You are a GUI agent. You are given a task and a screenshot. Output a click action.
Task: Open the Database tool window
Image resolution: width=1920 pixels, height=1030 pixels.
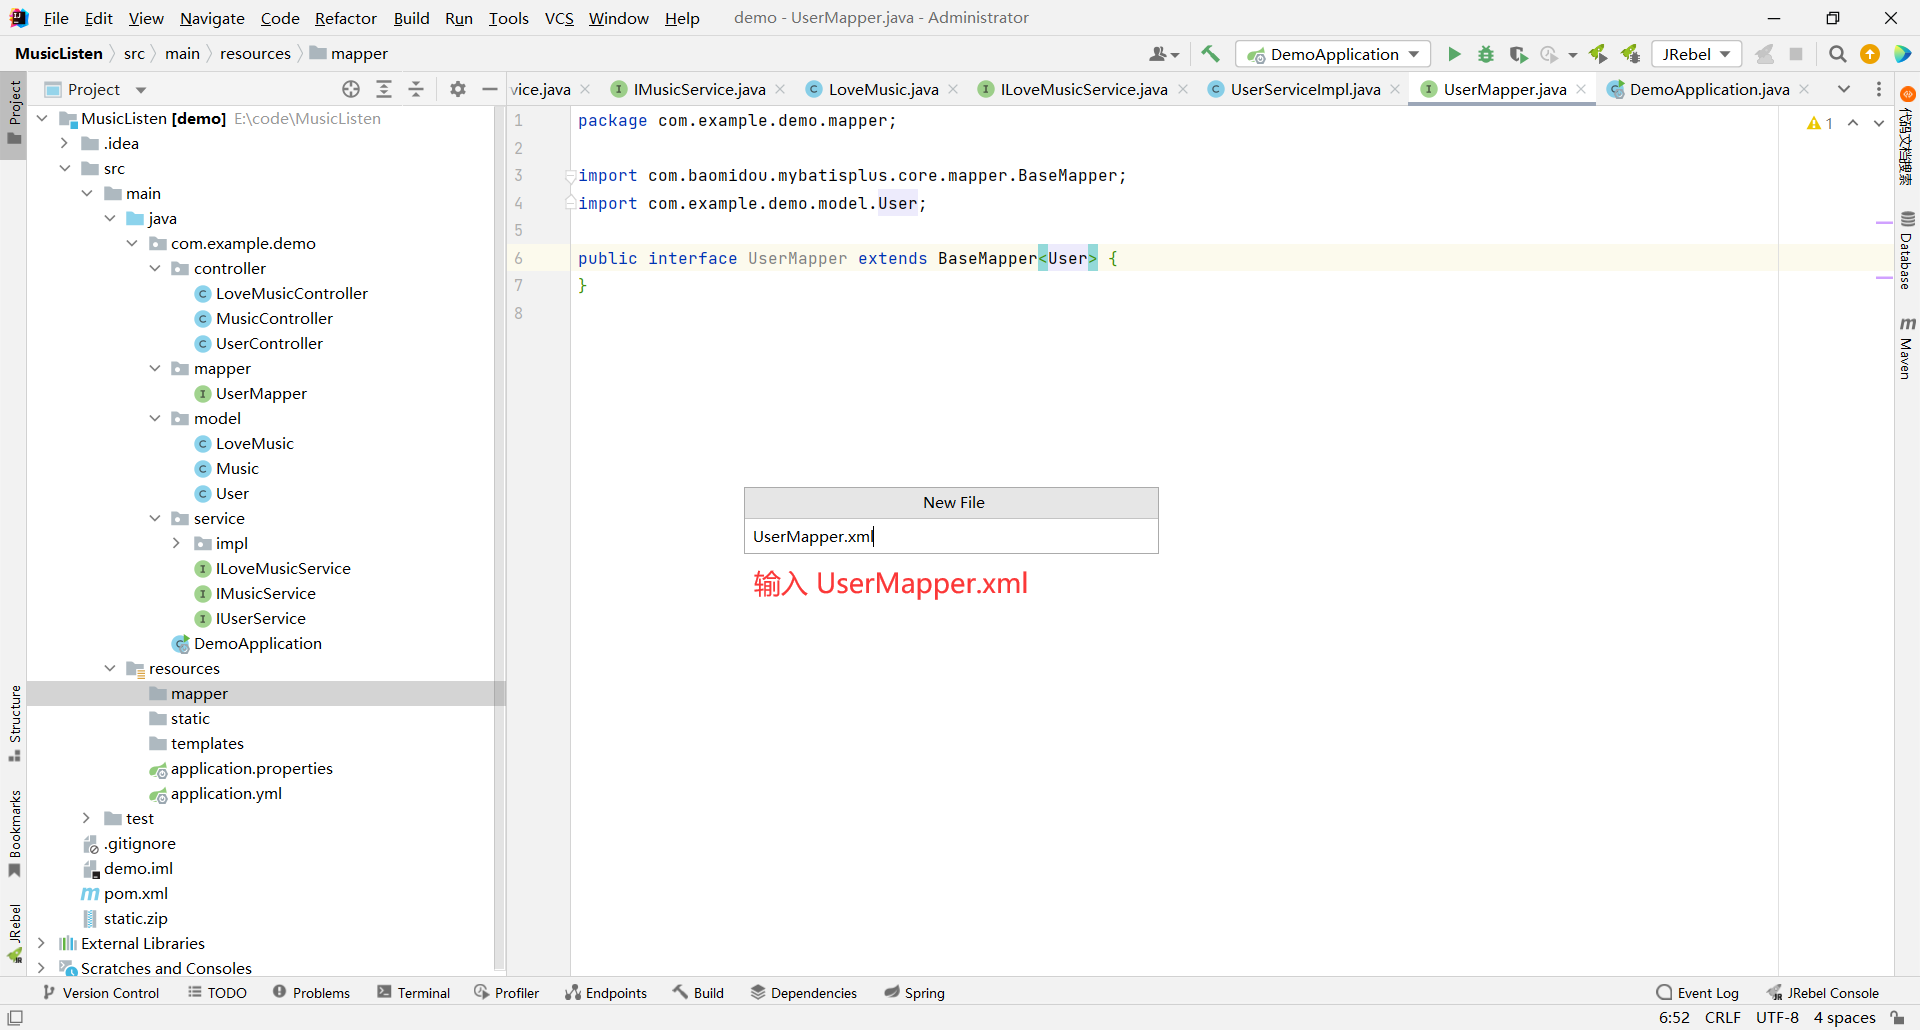(1907, 250)
